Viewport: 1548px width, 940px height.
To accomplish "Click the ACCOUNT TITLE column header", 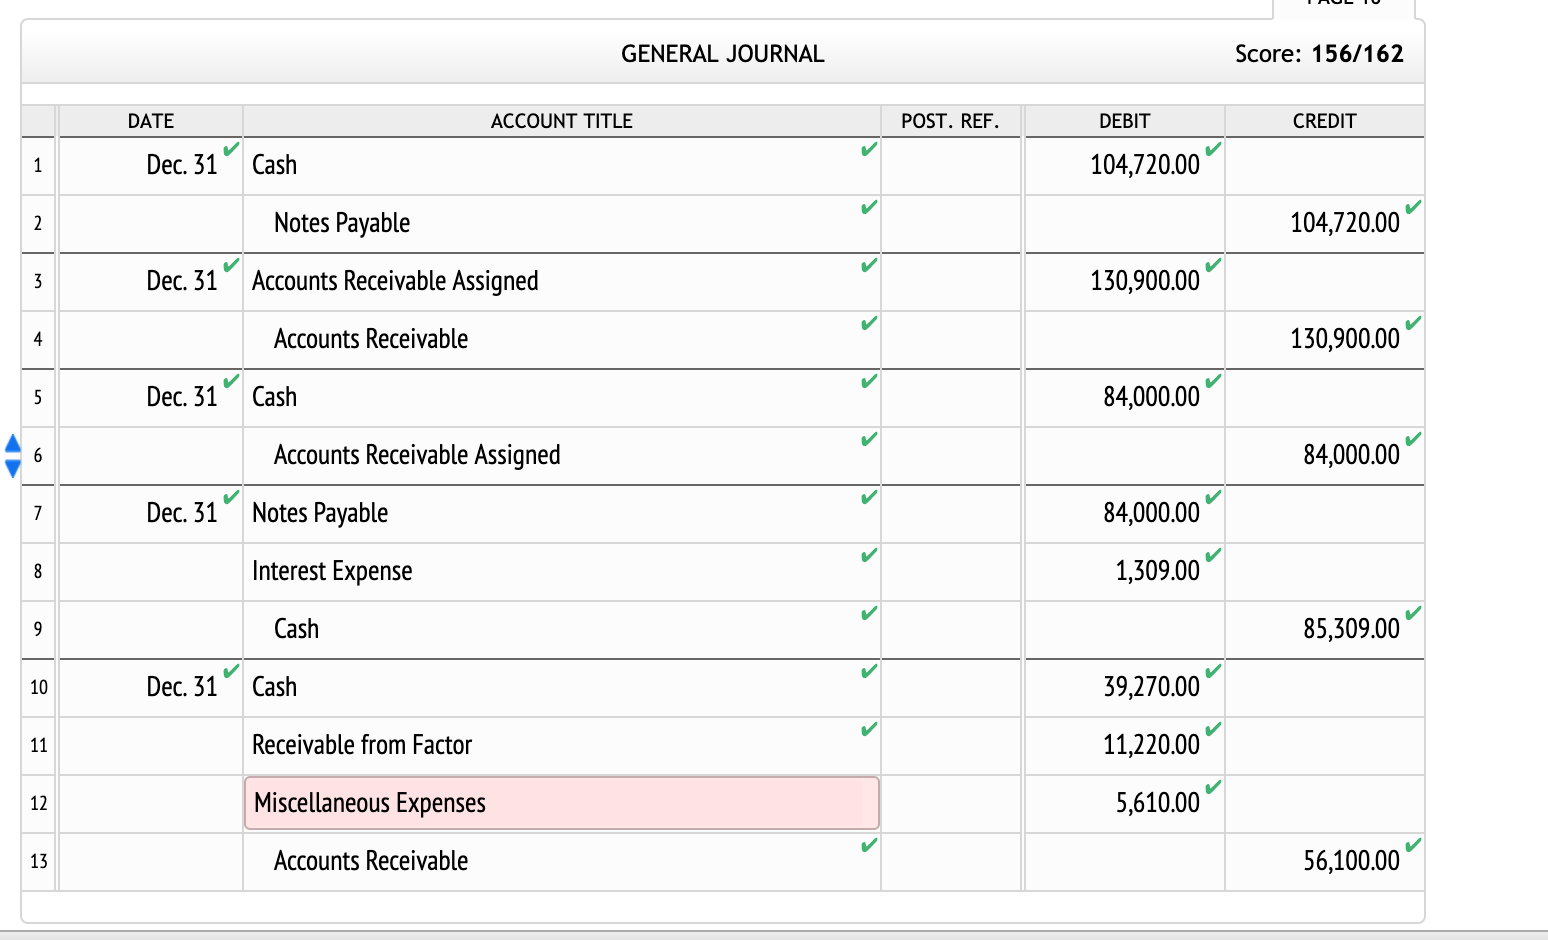I will (561, 121).
